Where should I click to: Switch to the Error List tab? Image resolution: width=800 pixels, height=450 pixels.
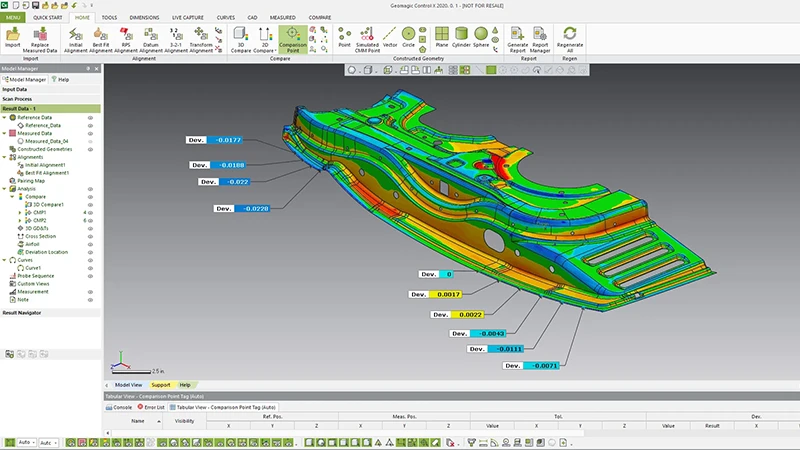(x=152, y=407)
